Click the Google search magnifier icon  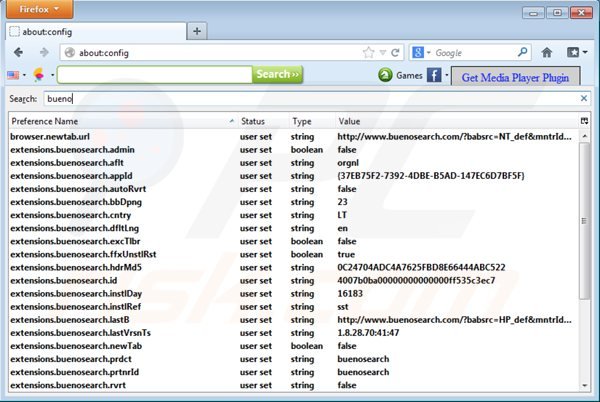coord(522,52)
